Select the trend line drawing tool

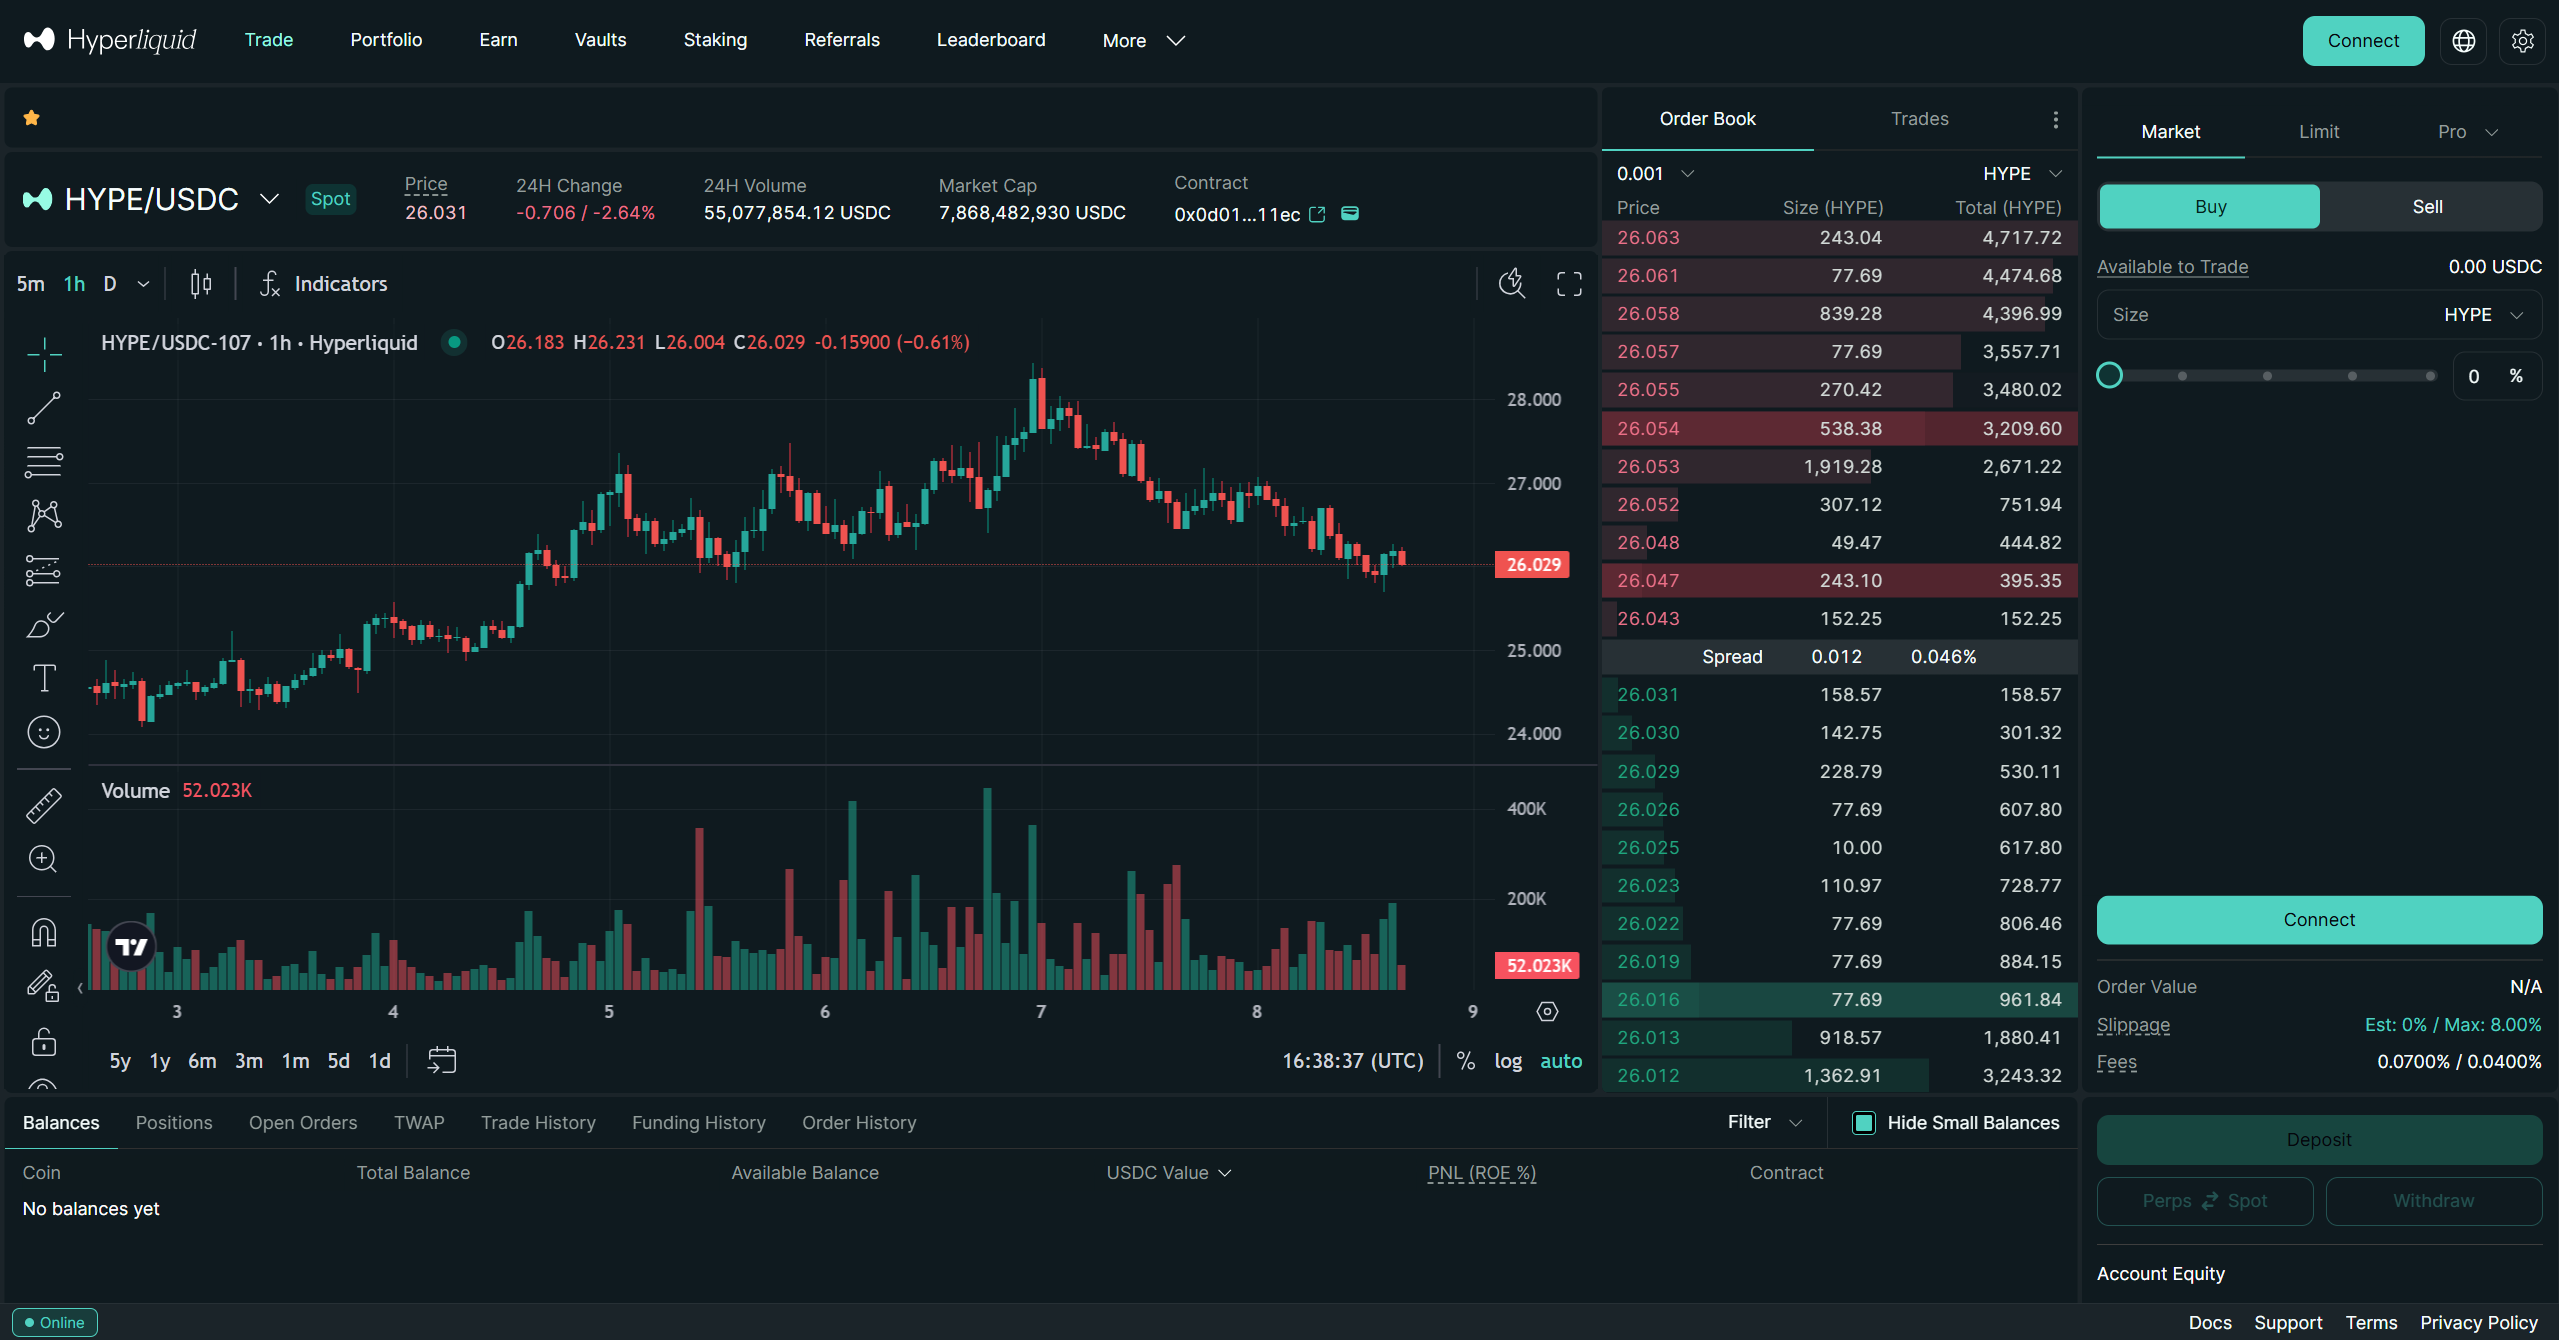tap(44, 408)
